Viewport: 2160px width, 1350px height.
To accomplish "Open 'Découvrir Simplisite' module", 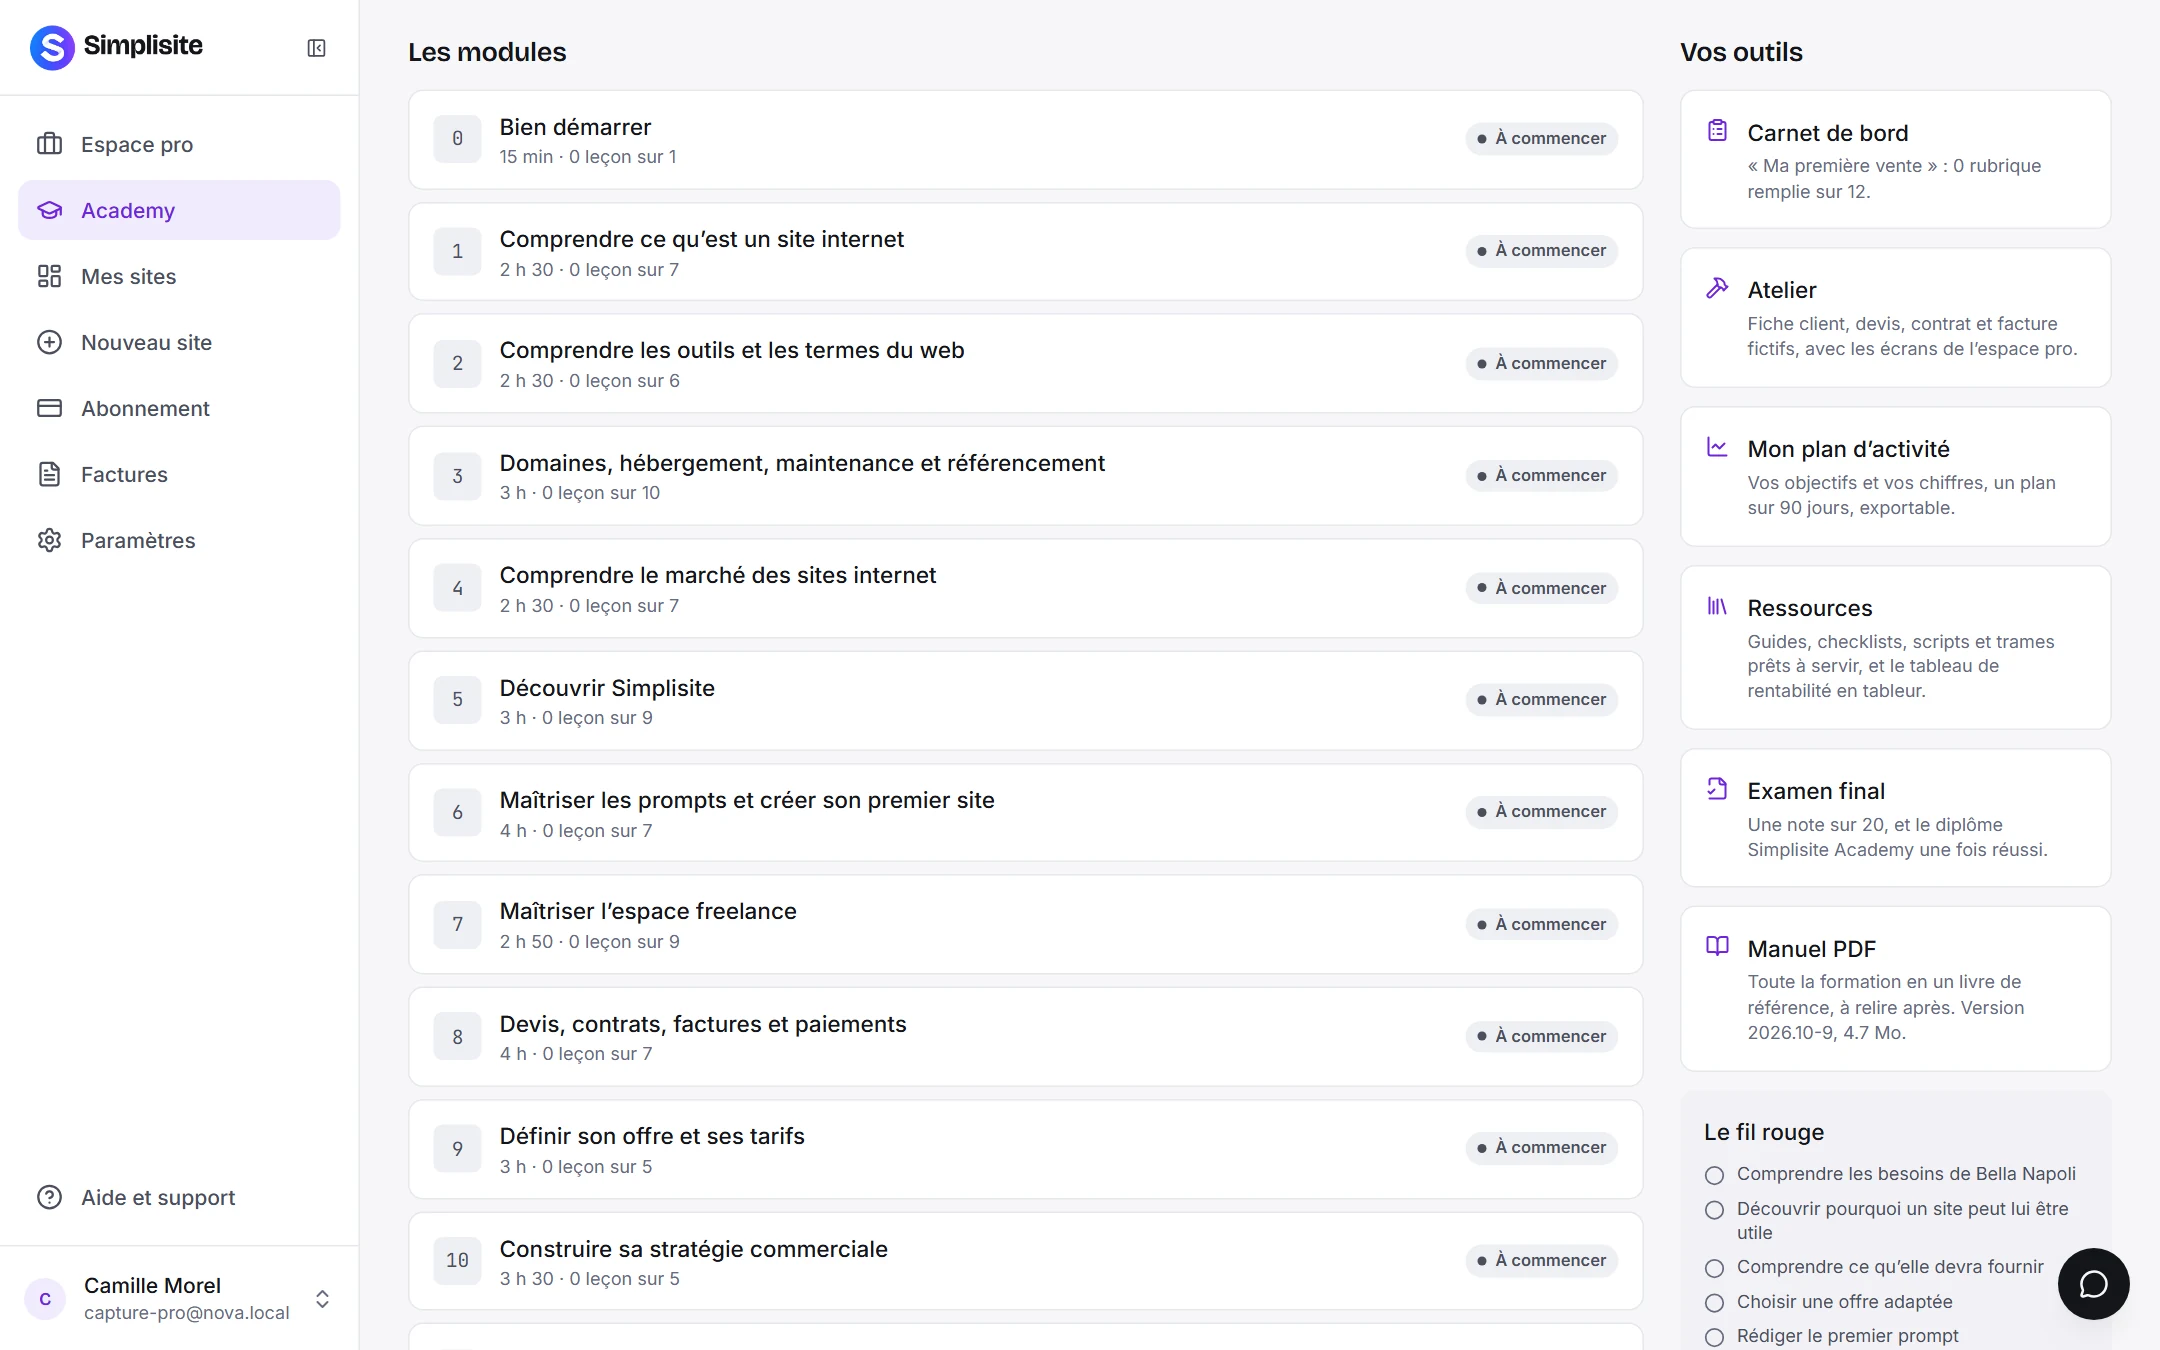I will [x=1025, y=701].
